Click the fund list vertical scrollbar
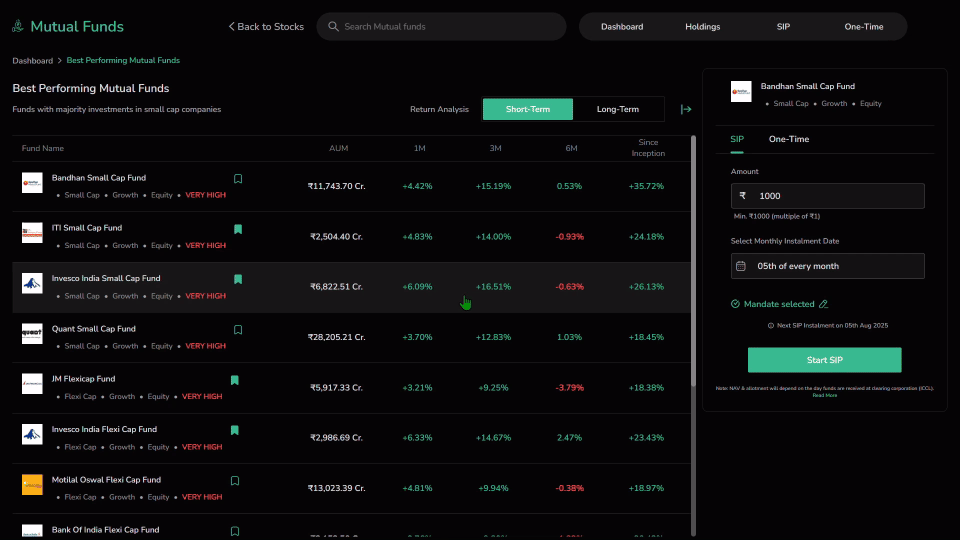960x540 pixels. [693, 261]
